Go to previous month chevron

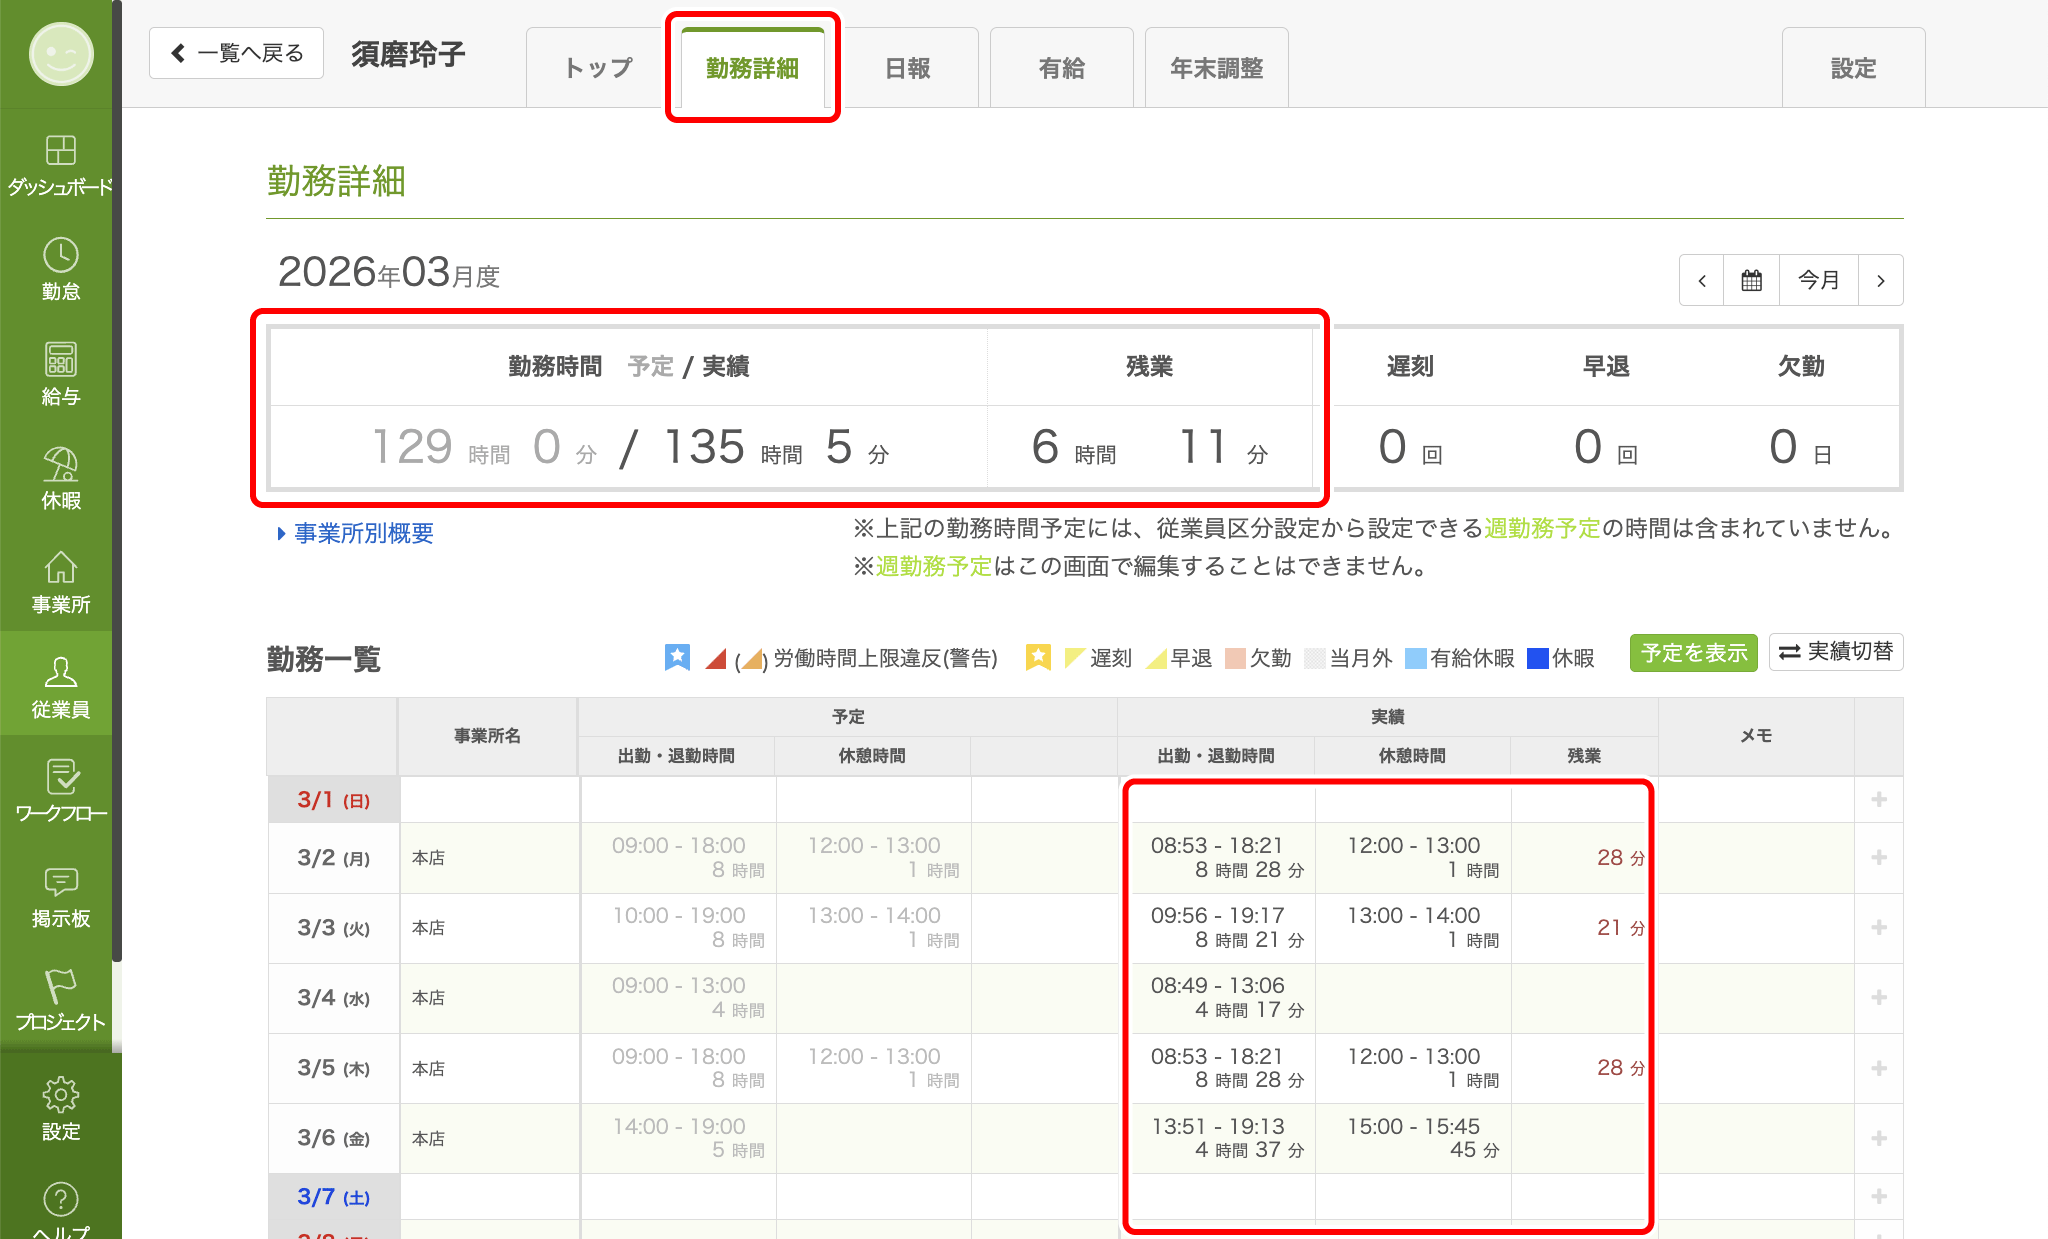tap(1702, 280)
